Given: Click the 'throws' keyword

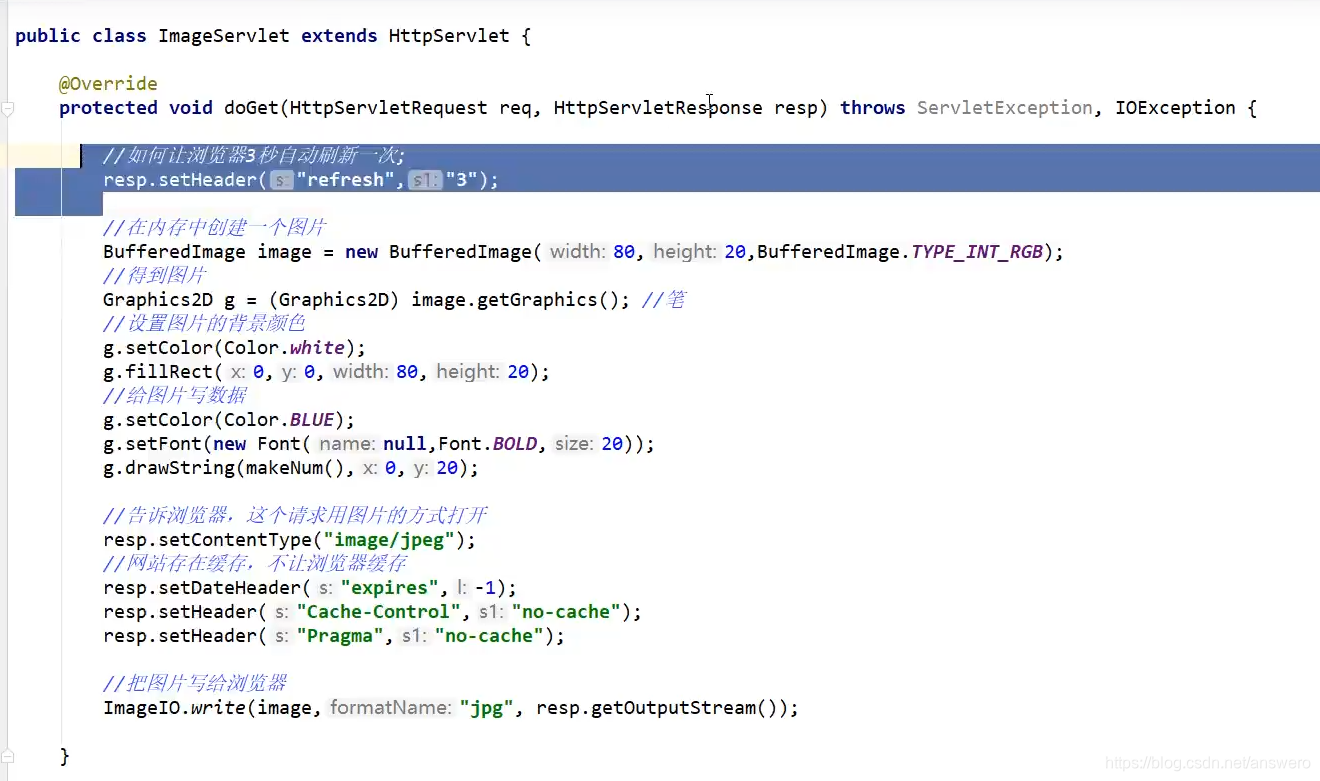Looking at the screenshot, I should [x=873, y=108].
